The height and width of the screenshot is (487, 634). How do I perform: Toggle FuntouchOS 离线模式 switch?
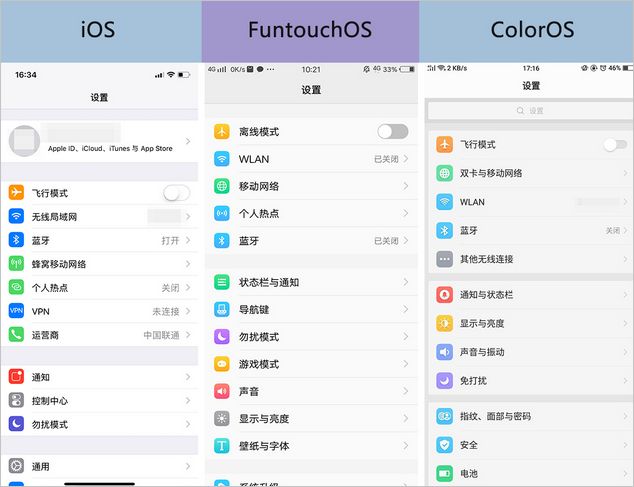393,131
